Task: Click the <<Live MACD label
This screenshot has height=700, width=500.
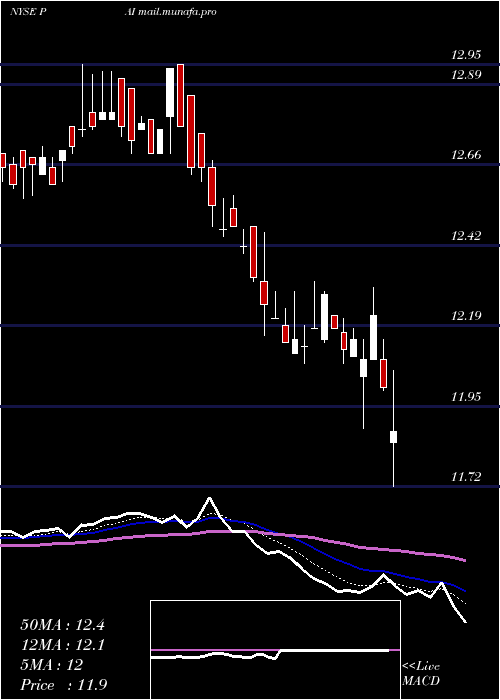Action: 421,674
